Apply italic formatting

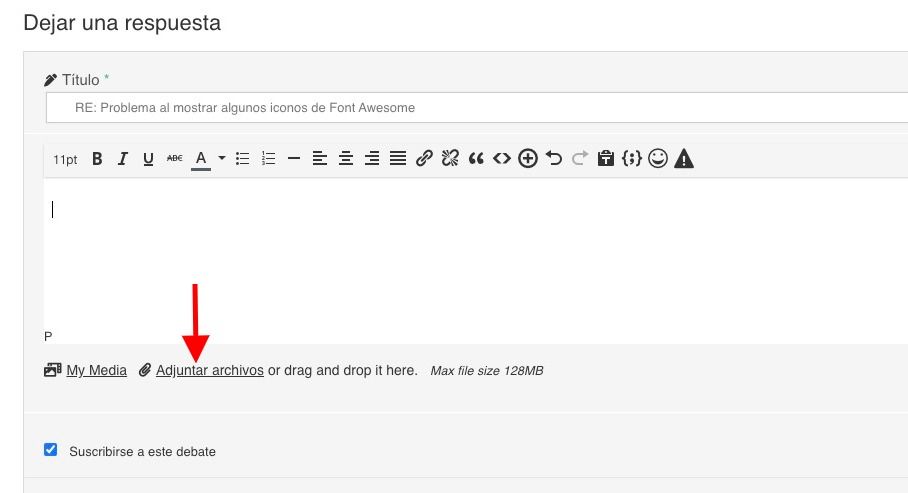123,158
